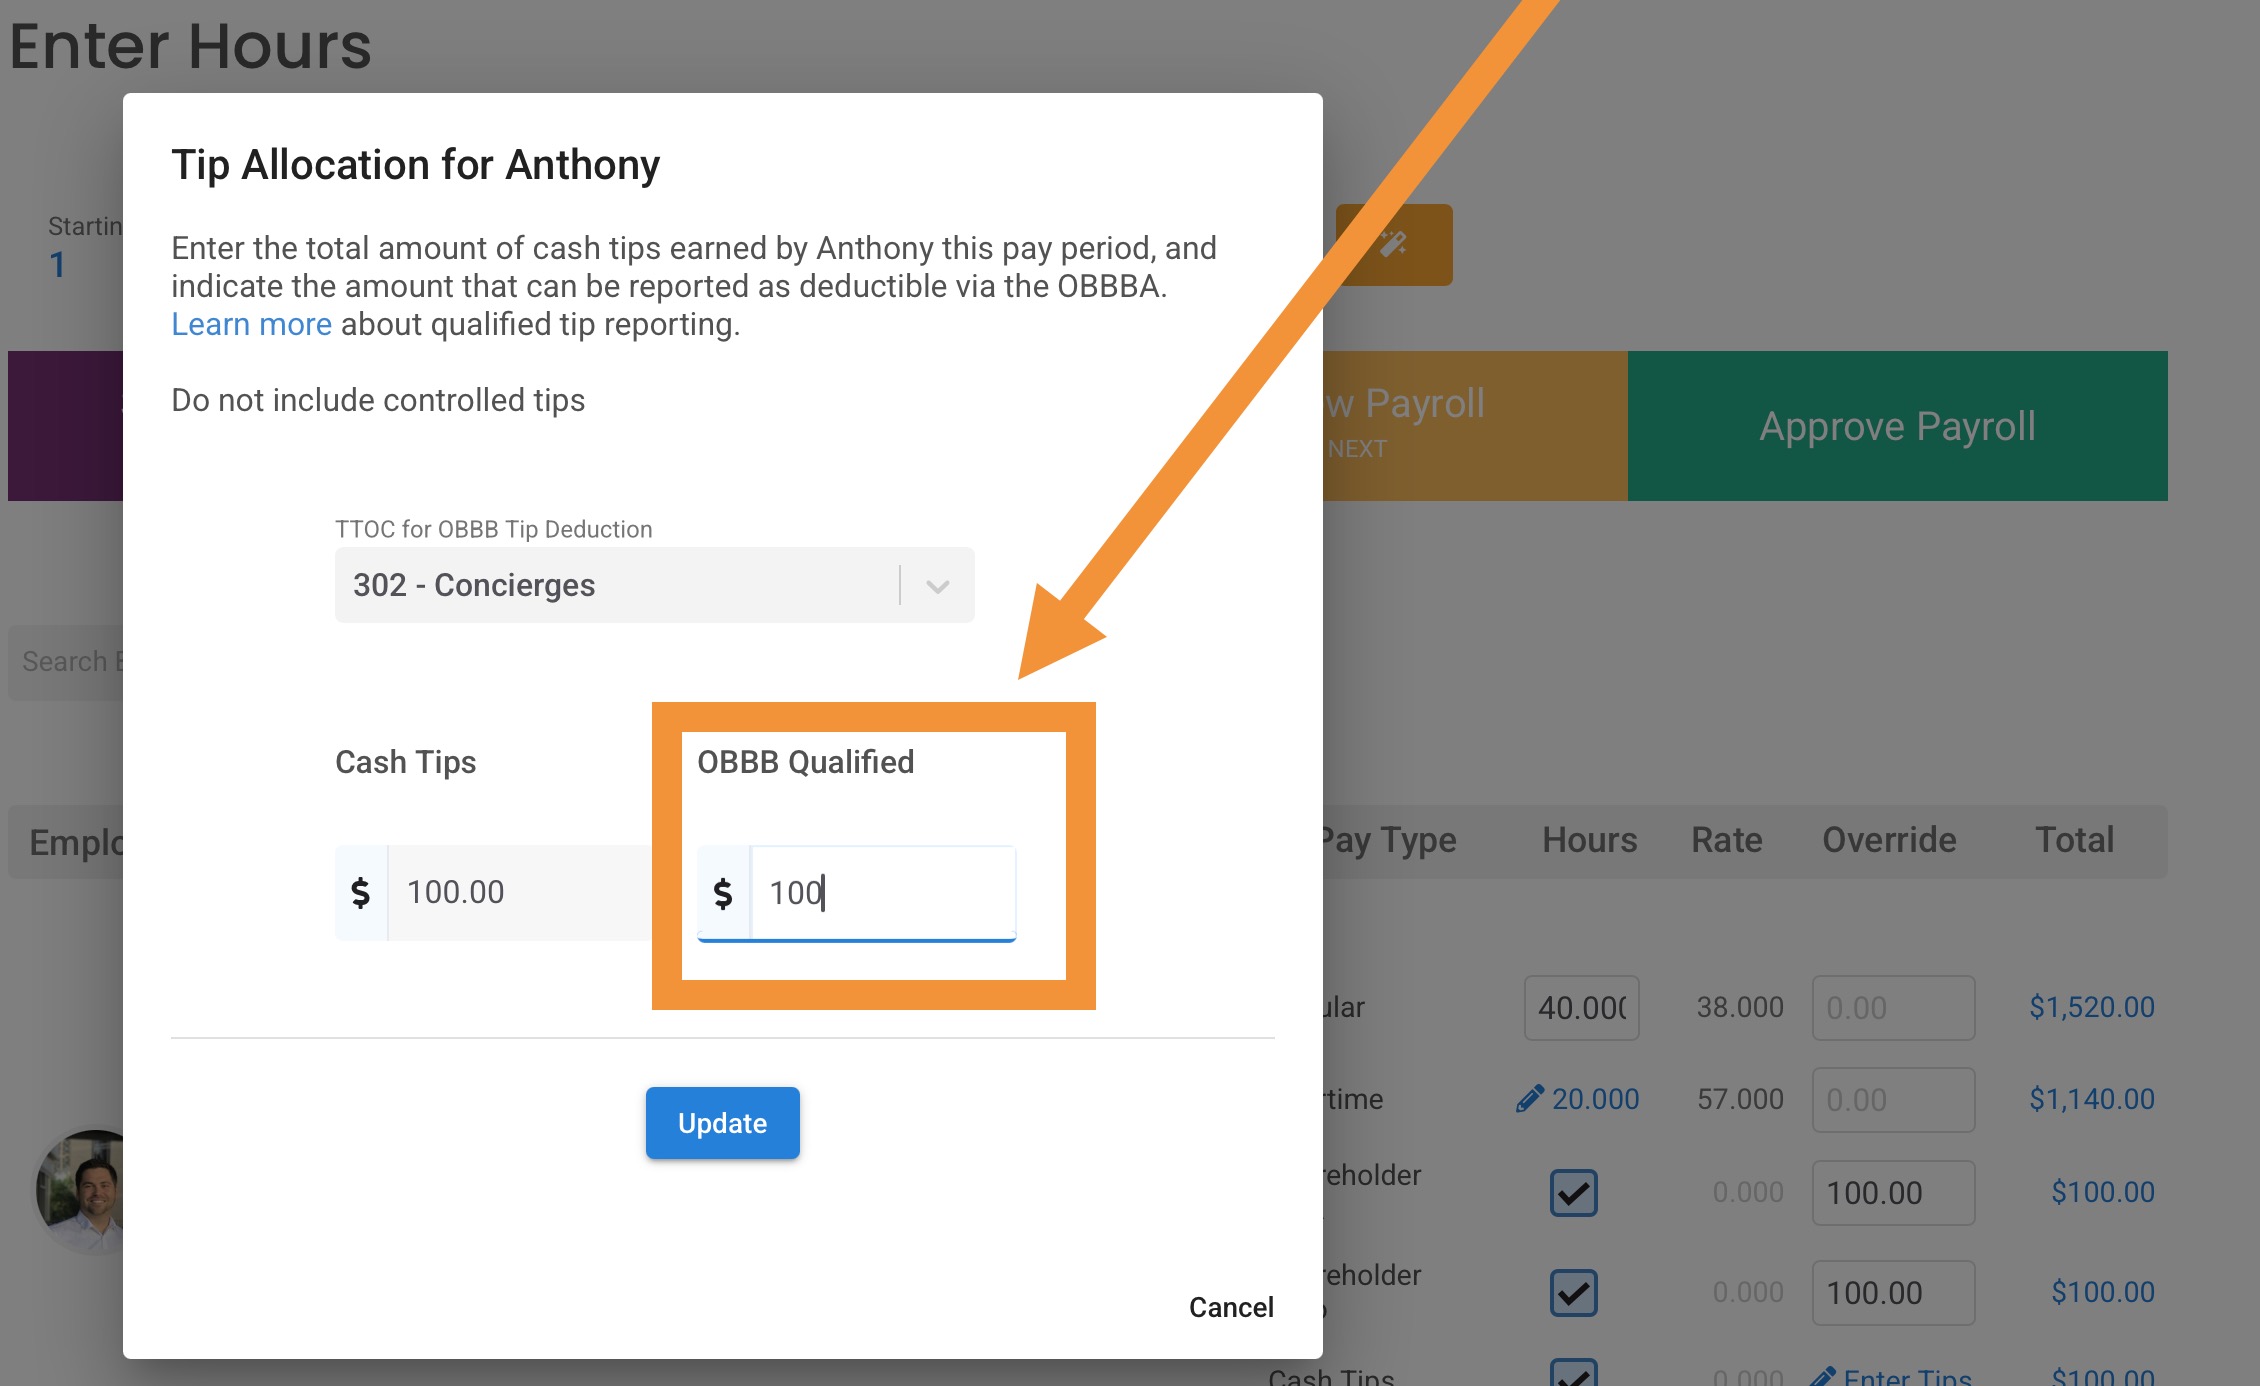The image size is (2260, 1386).
Task: Click pencil icon beside 20.000 overtime hours
Action: pos(1529,1099)
